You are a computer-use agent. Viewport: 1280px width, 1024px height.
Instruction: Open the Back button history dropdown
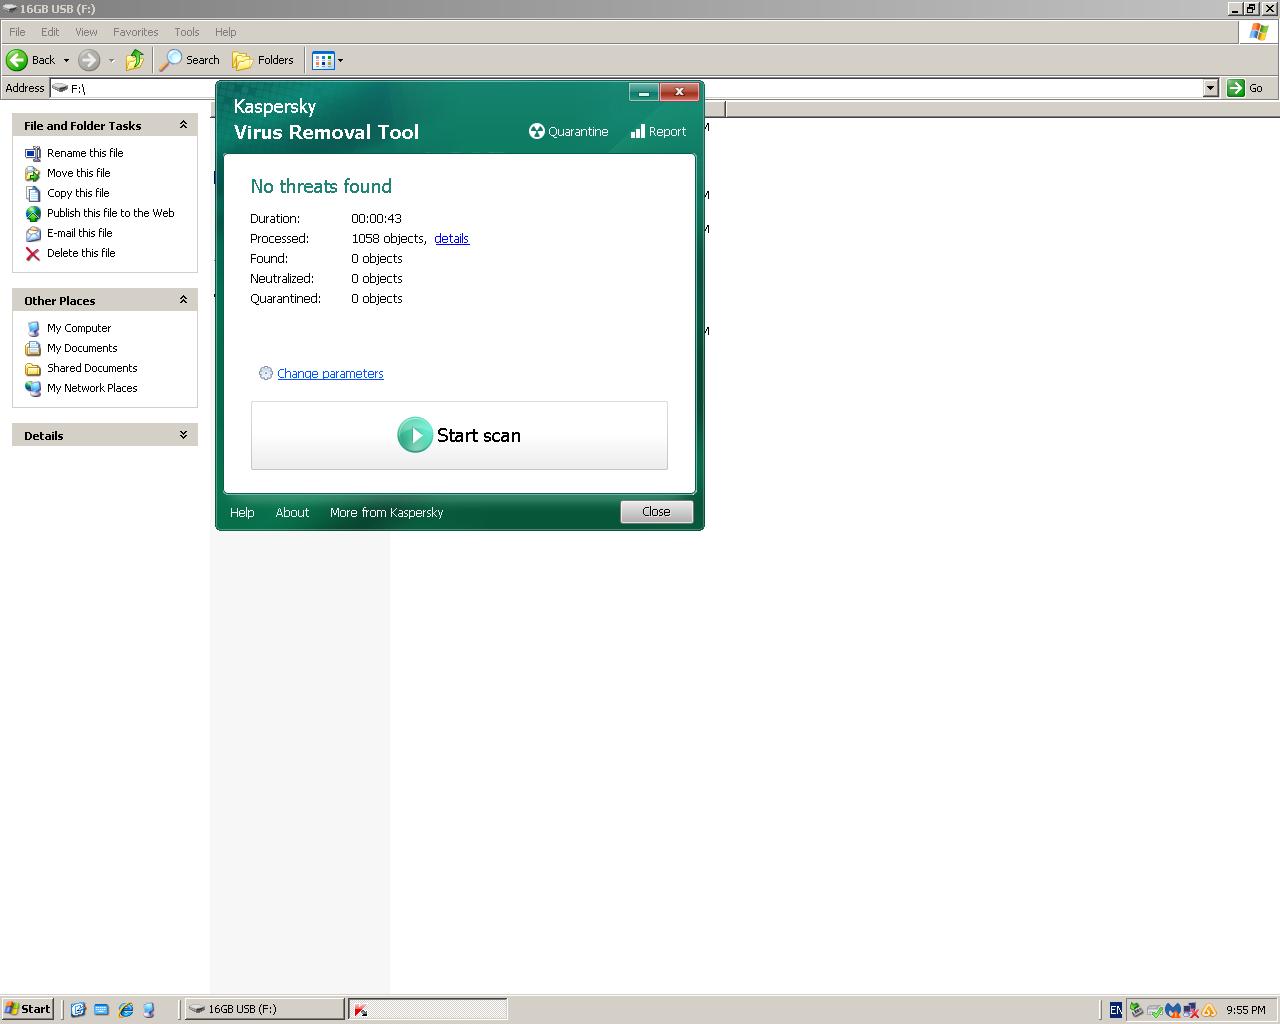[x=66, y=60]
